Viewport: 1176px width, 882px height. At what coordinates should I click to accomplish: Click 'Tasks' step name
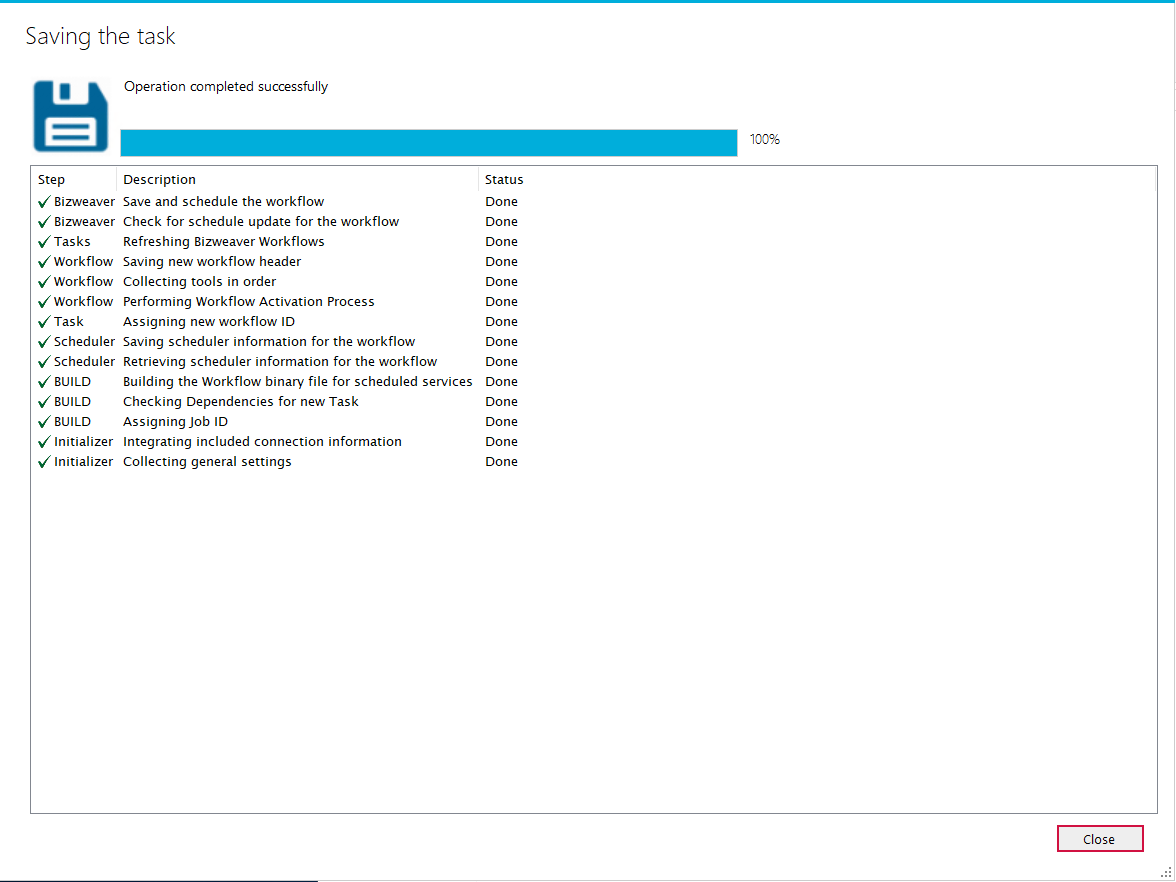(x=72, y=242)
